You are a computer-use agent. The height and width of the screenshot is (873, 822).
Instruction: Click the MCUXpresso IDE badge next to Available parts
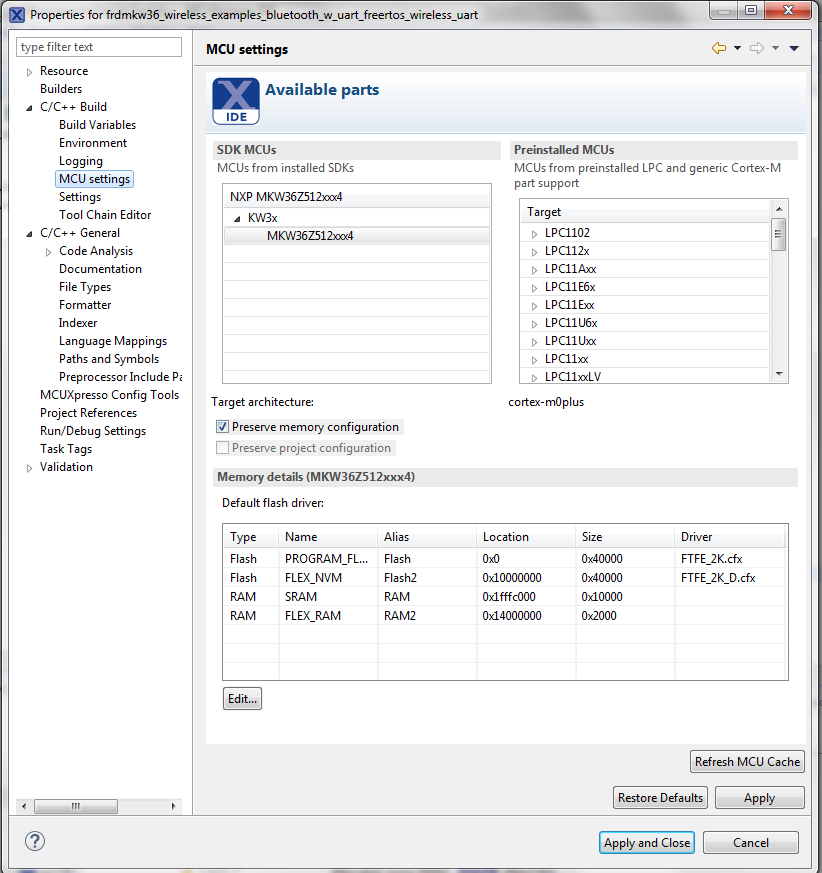(x=235, y=101)
